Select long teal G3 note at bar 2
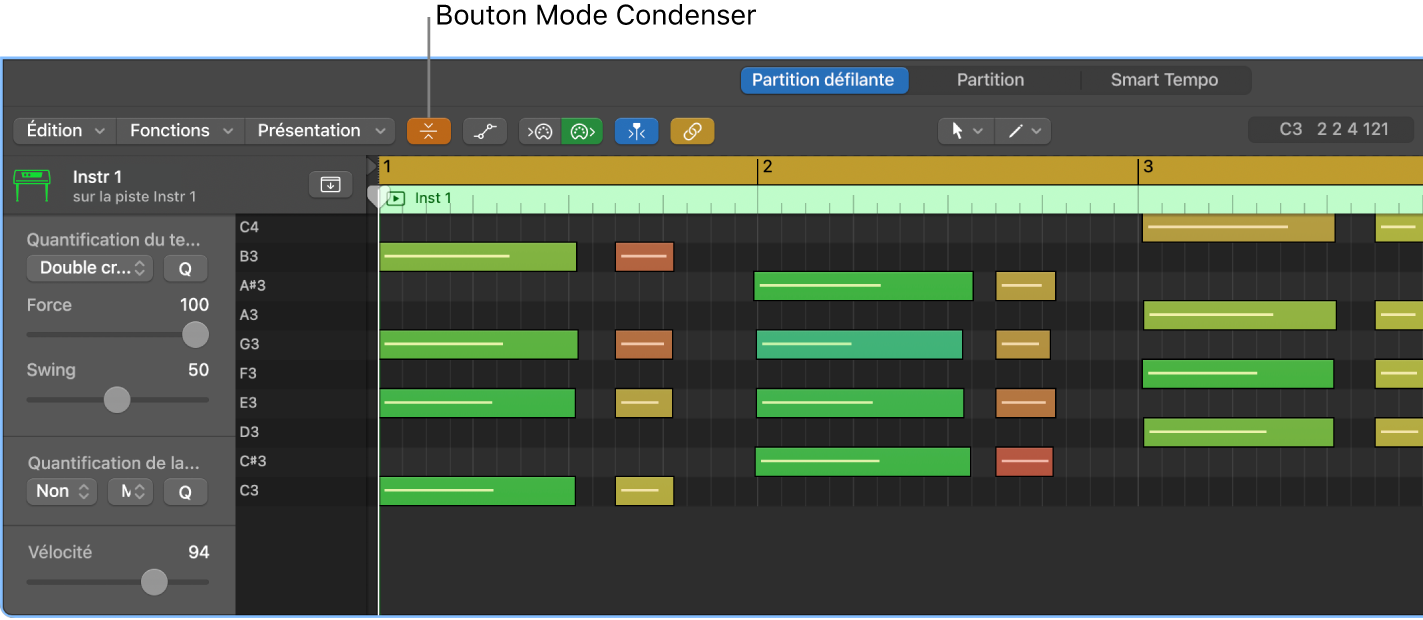This screenshot has width=1423, height=620. click(859, 344)
